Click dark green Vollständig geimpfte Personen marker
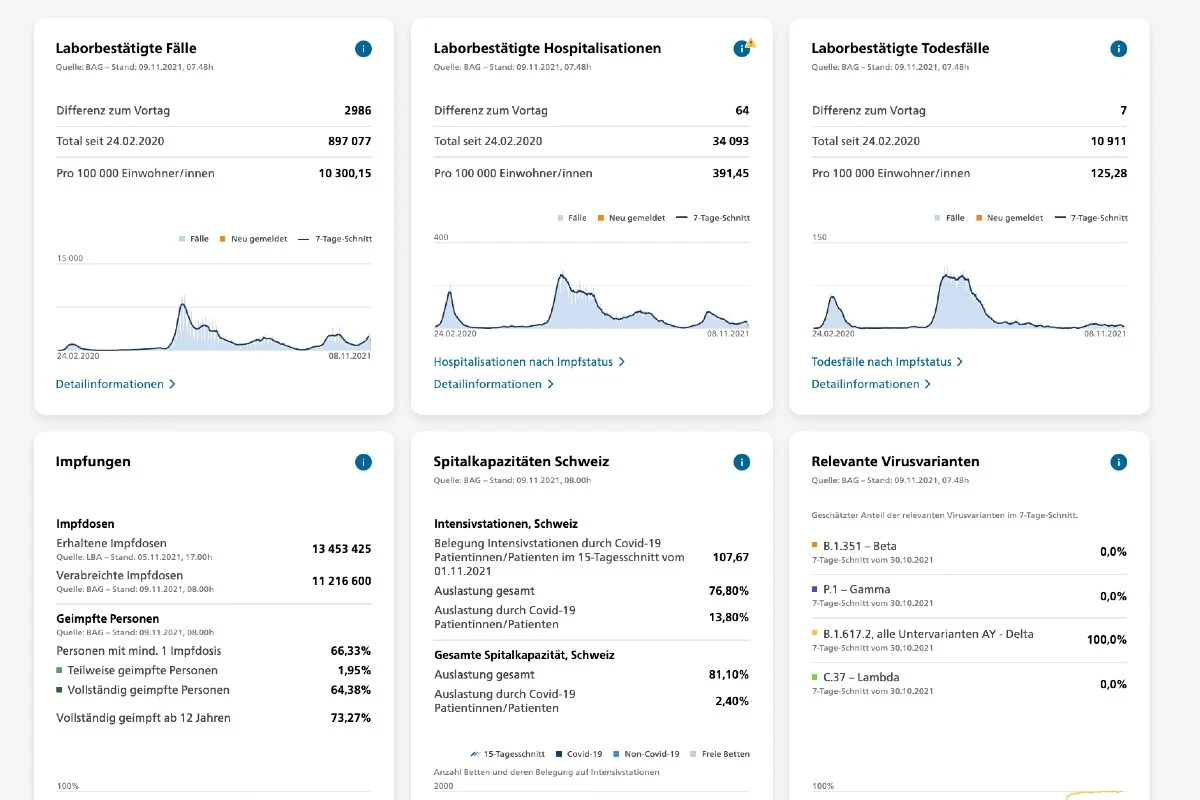 coord(59,690)
